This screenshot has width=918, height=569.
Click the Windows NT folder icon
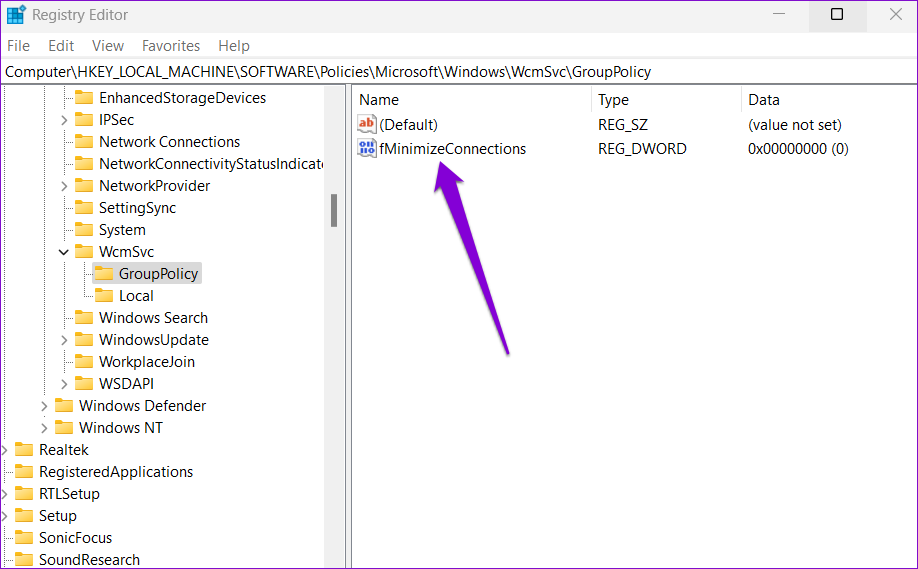tap(64, 427)
